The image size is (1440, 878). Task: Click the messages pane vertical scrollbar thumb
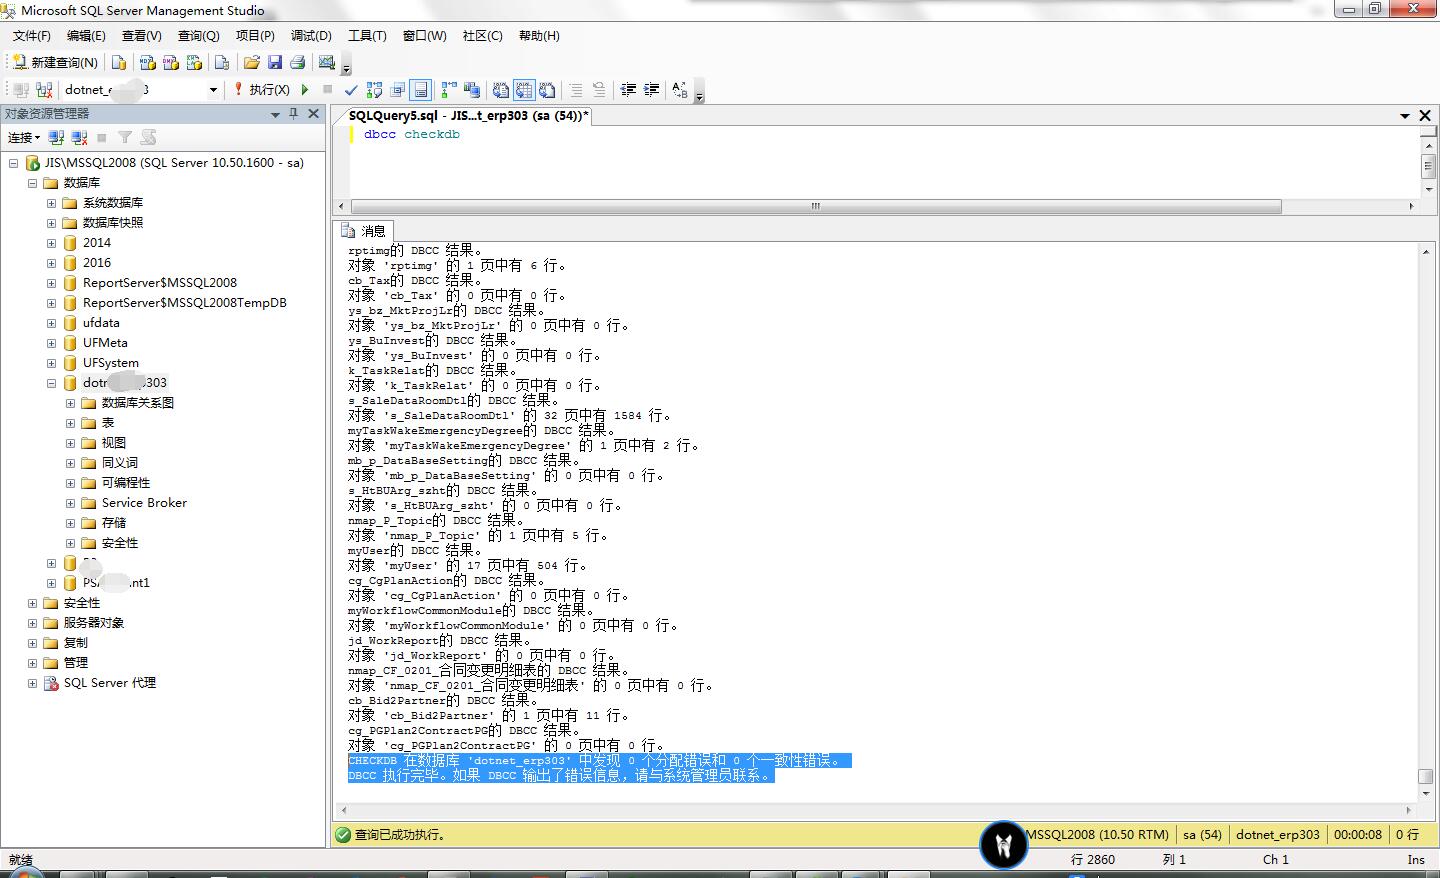(1426, 776)
